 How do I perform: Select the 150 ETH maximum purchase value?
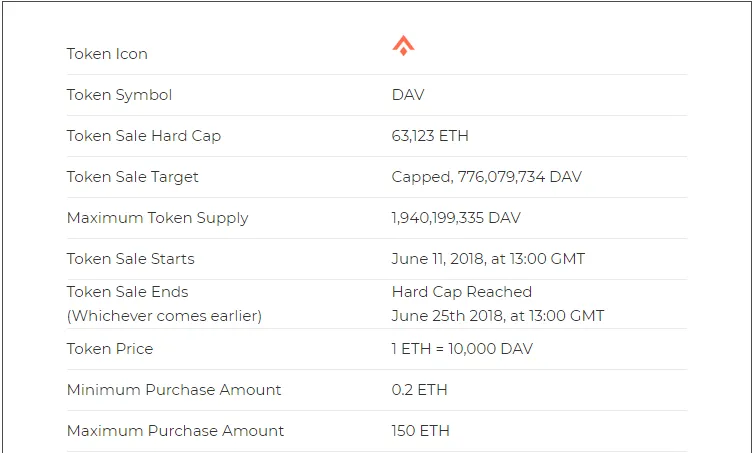(420, 430)
